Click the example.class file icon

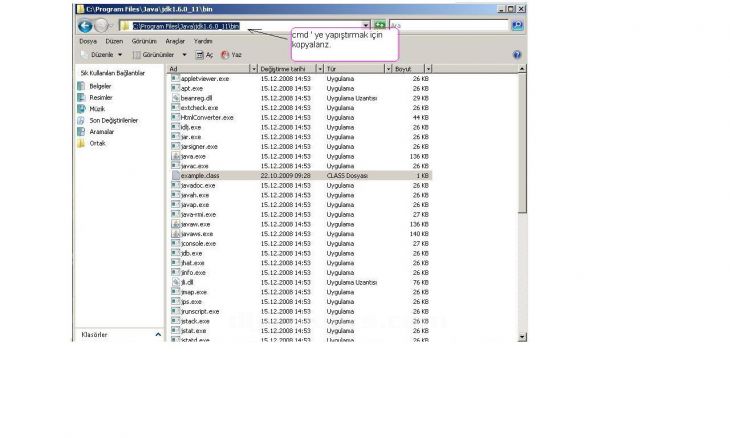click(x=175, y=175)
